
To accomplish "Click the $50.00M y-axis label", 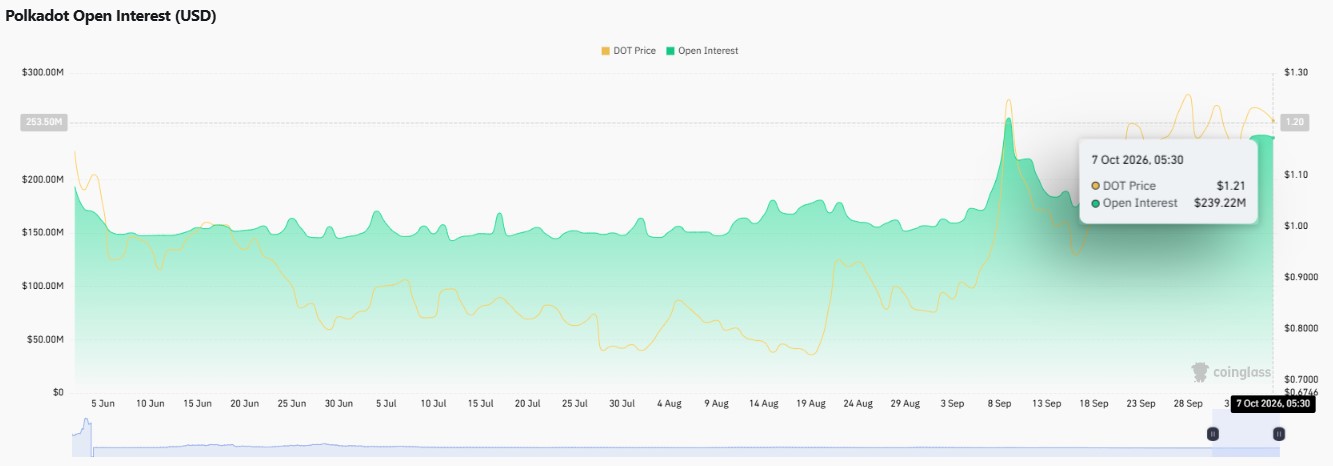I will pyautogui.click(x=46, y=340).
